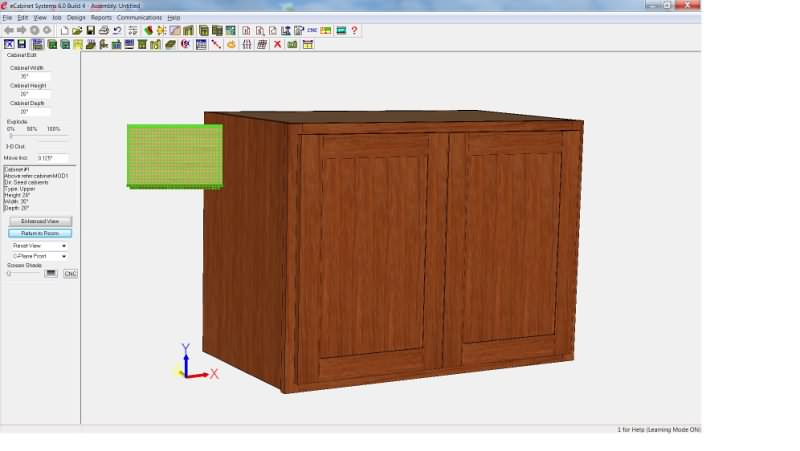Click the undo curved arrow icon
The width and height of the screenshot is (800, 451).
tap(117, 31)
